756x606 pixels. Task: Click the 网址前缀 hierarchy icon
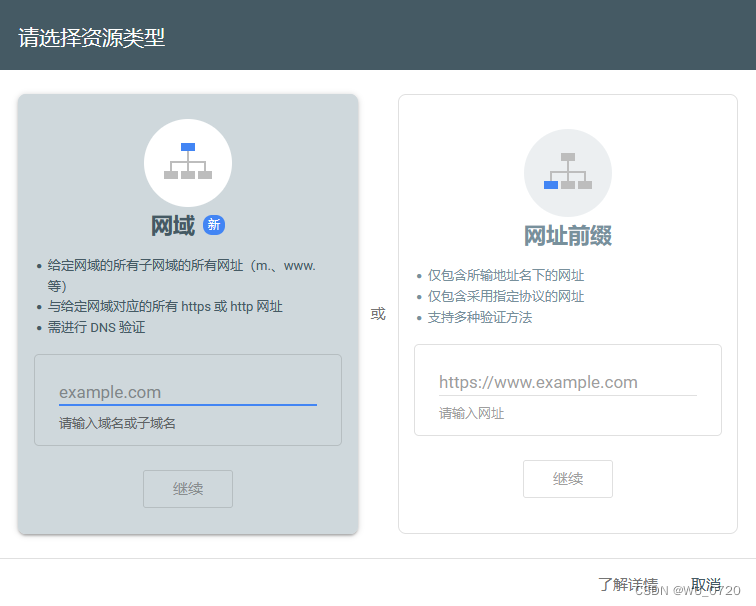coord(568,173)
